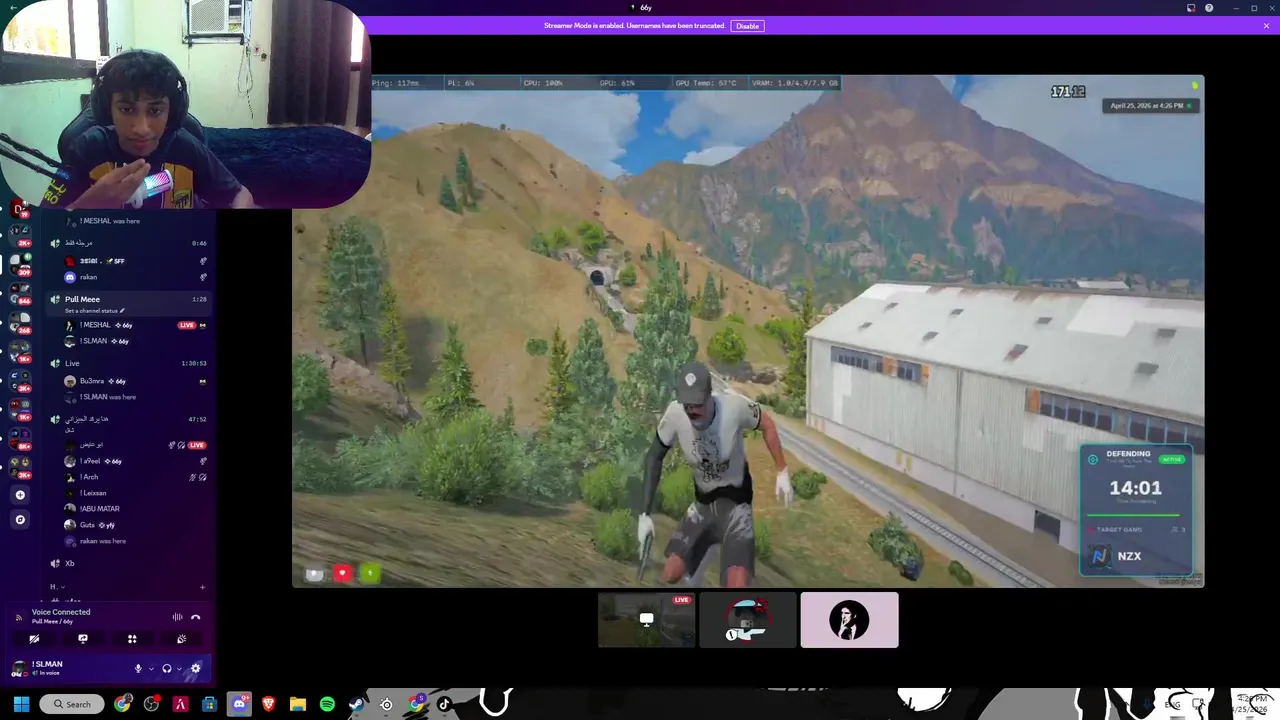
Task: Open Microsoft Store from the taskbar
Action: pyautogui.click(x=209, y=704)
